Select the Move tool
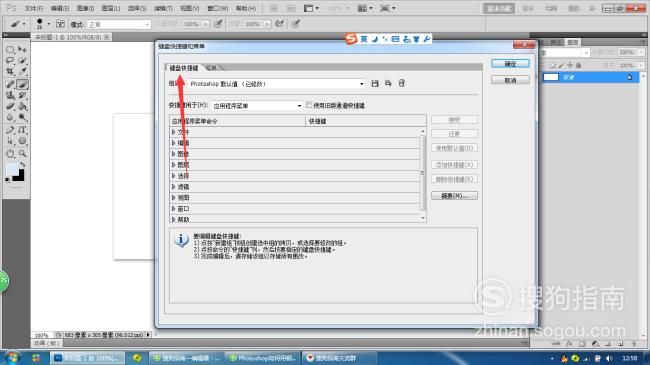Image resolution: width=650 pixels, height=365 pixels. pyautogui.click(x=22, y=50)
